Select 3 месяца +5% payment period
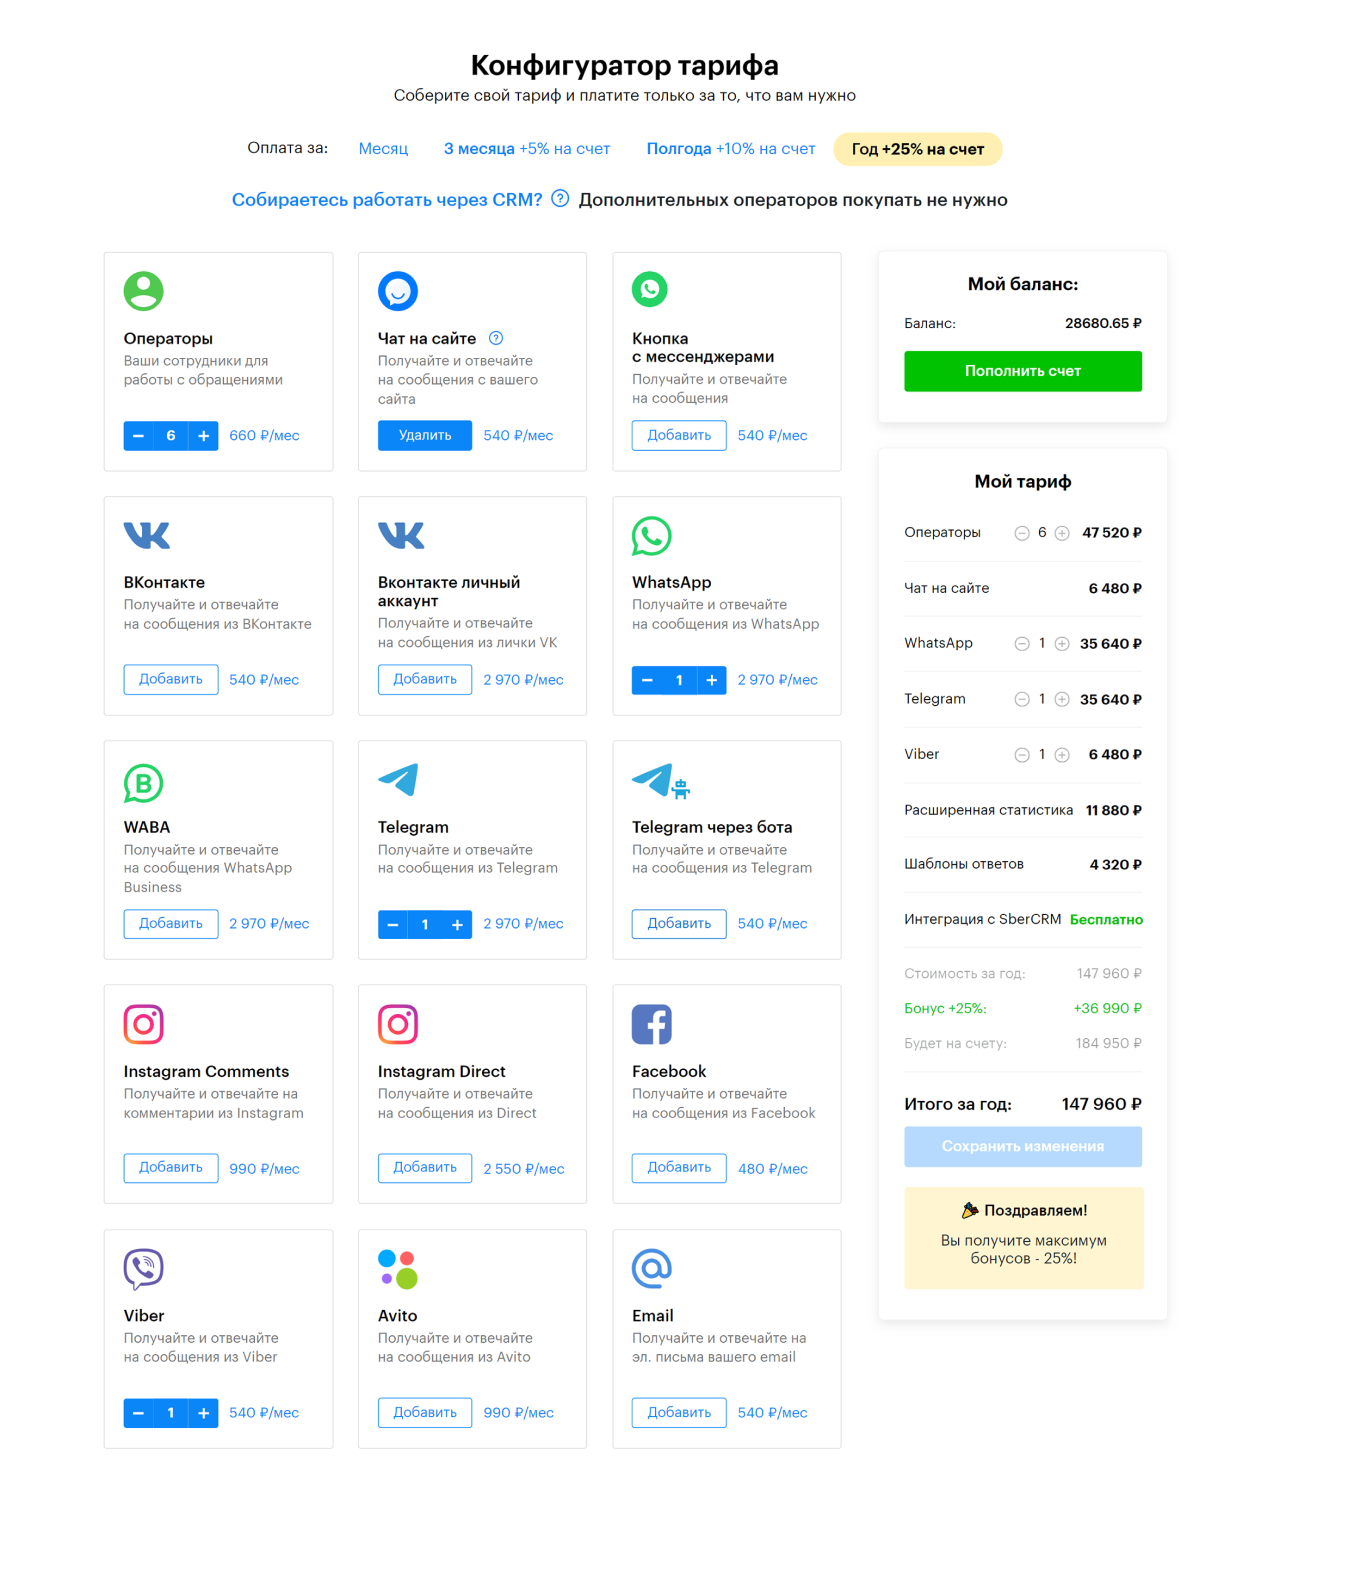The width and height of the screenshot is (1360, 1596). 526,149
